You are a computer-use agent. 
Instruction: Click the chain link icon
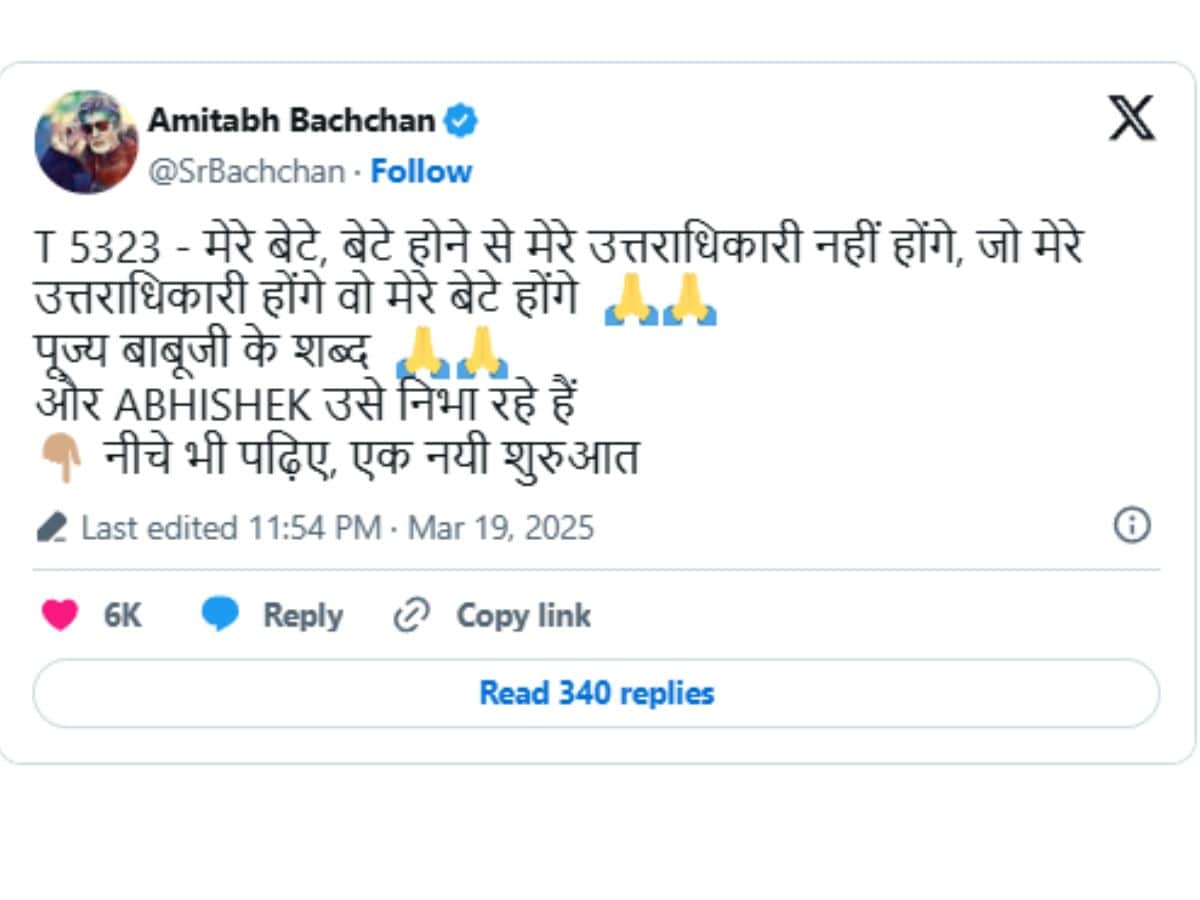click(x=411, y=615)
